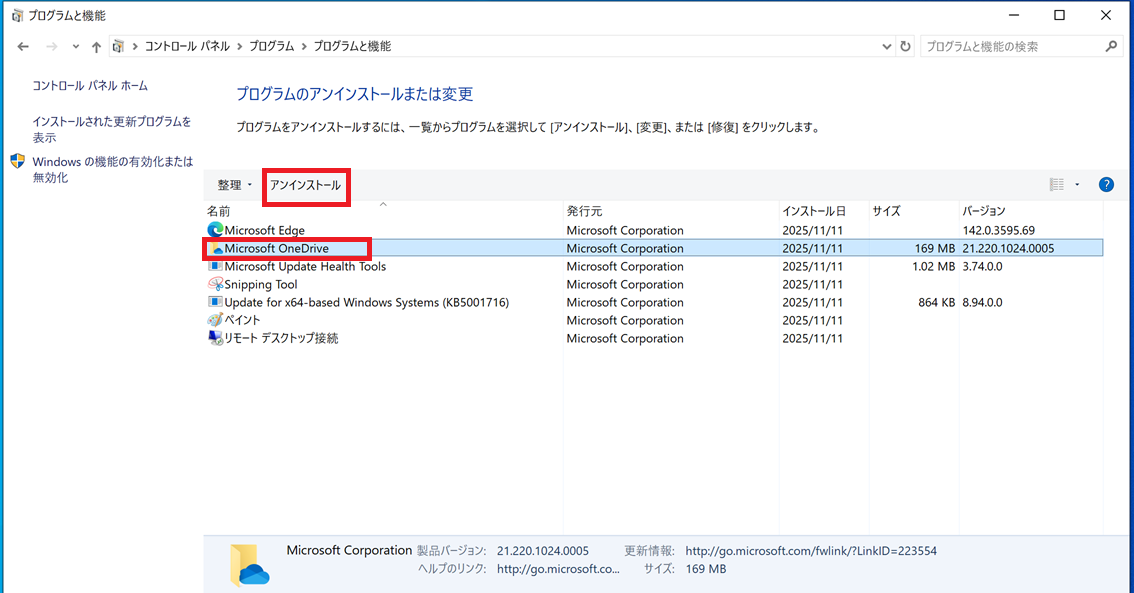Screen dimensions: 1134x593
Task: Sort by インストール日 column header
Action: [814, 211]
